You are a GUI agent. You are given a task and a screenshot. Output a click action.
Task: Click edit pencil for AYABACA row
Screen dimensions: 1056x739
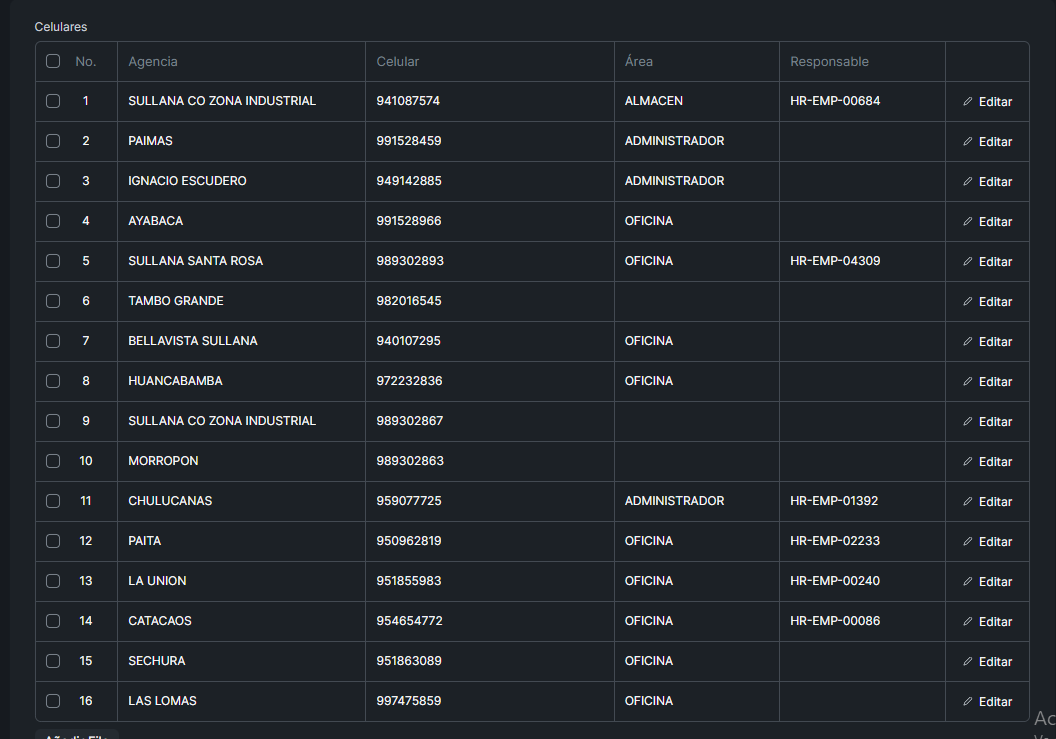[967, 222]
